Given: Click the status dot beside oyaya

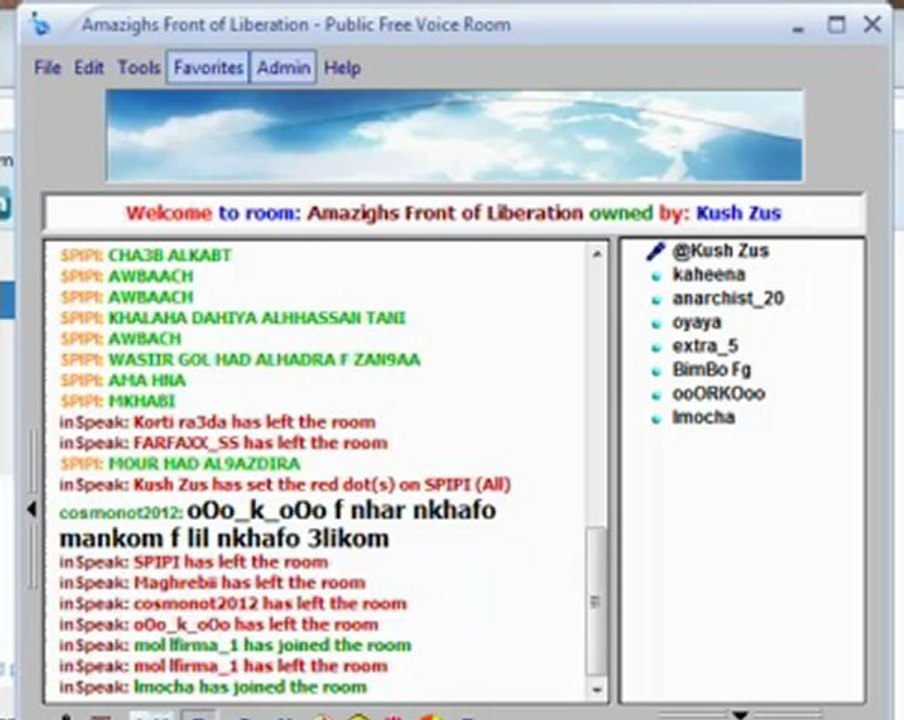Looking at the screenshot, I should 656,324.
